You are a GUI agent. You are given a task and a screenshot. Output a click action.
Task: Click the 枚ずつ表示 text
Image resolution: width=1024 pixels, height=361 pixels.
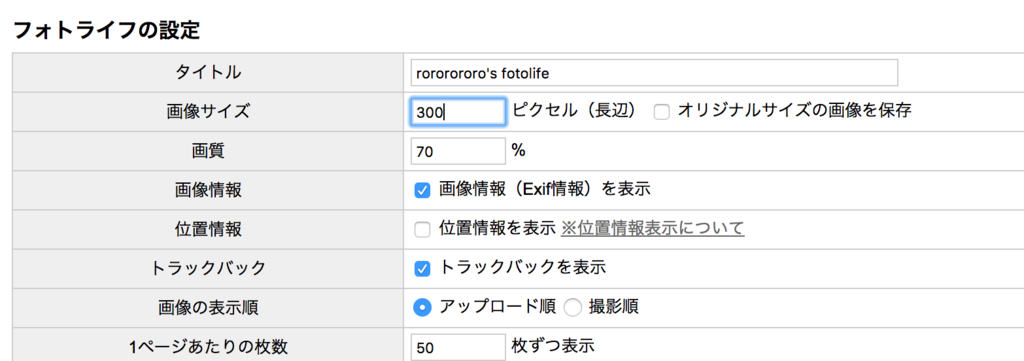(x=554, y=345)
